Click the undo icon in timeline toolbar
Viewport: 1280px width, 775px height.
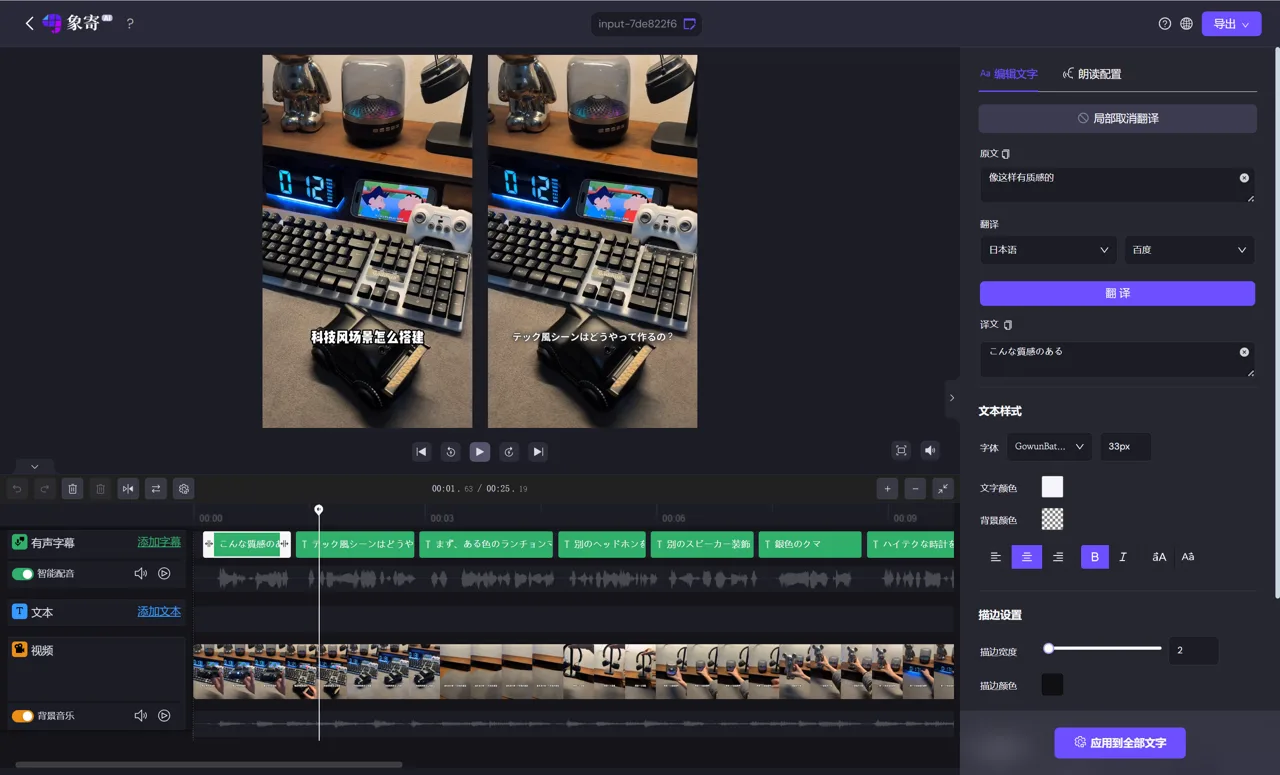coord(17,488)
